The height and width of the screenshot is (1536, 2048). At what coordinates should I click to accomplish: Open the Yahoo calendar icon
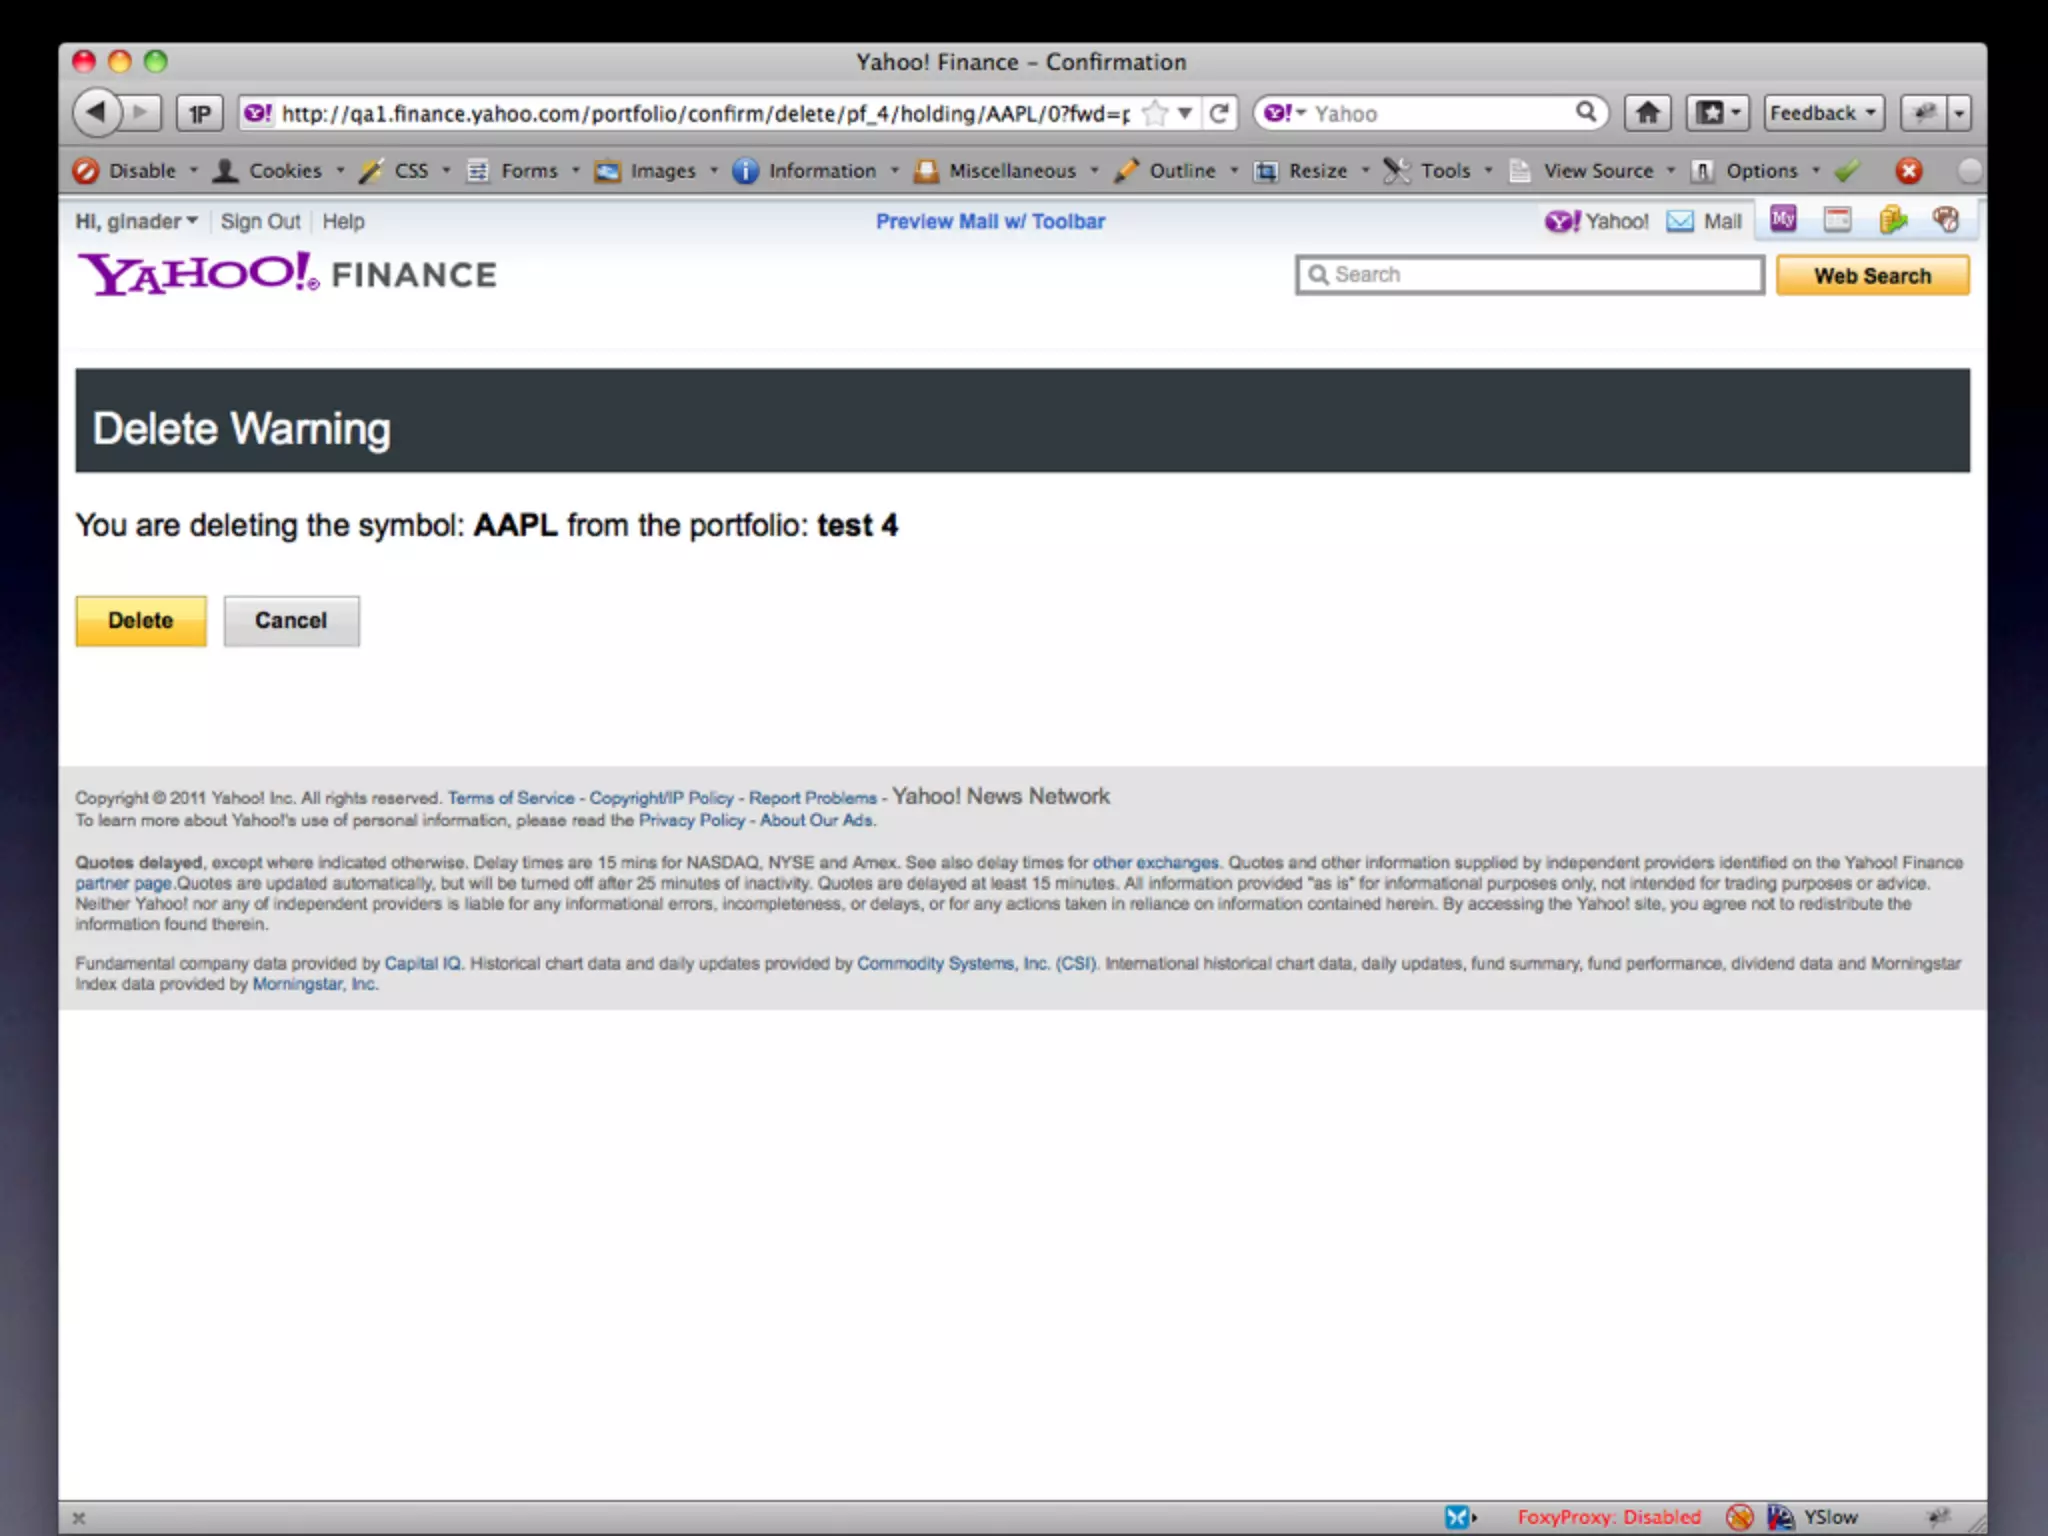(1837, 219)
